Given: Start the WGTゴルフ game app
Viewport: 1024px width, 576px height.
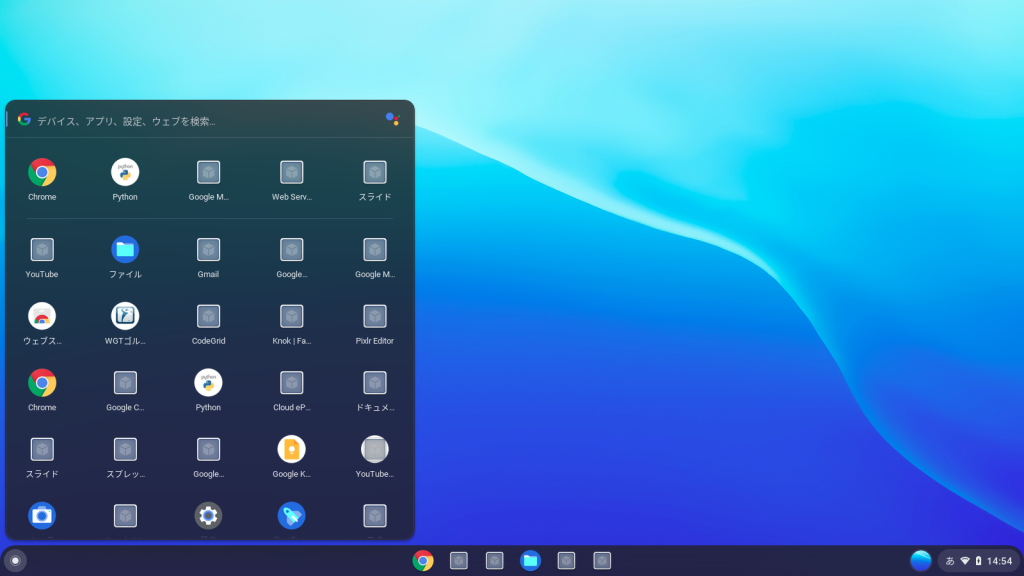Looking at the screenshot, I should (x=124, y=311).
